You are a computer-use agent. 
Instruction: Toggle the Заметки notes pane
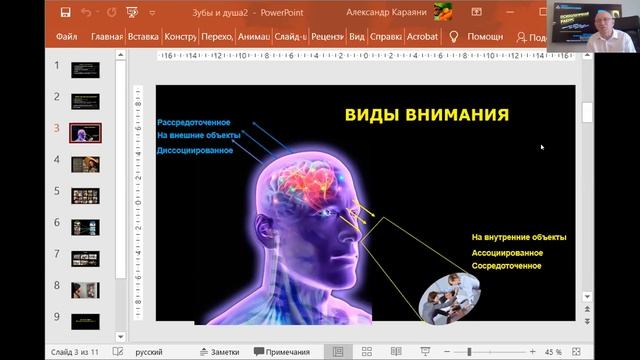[220, 352]
